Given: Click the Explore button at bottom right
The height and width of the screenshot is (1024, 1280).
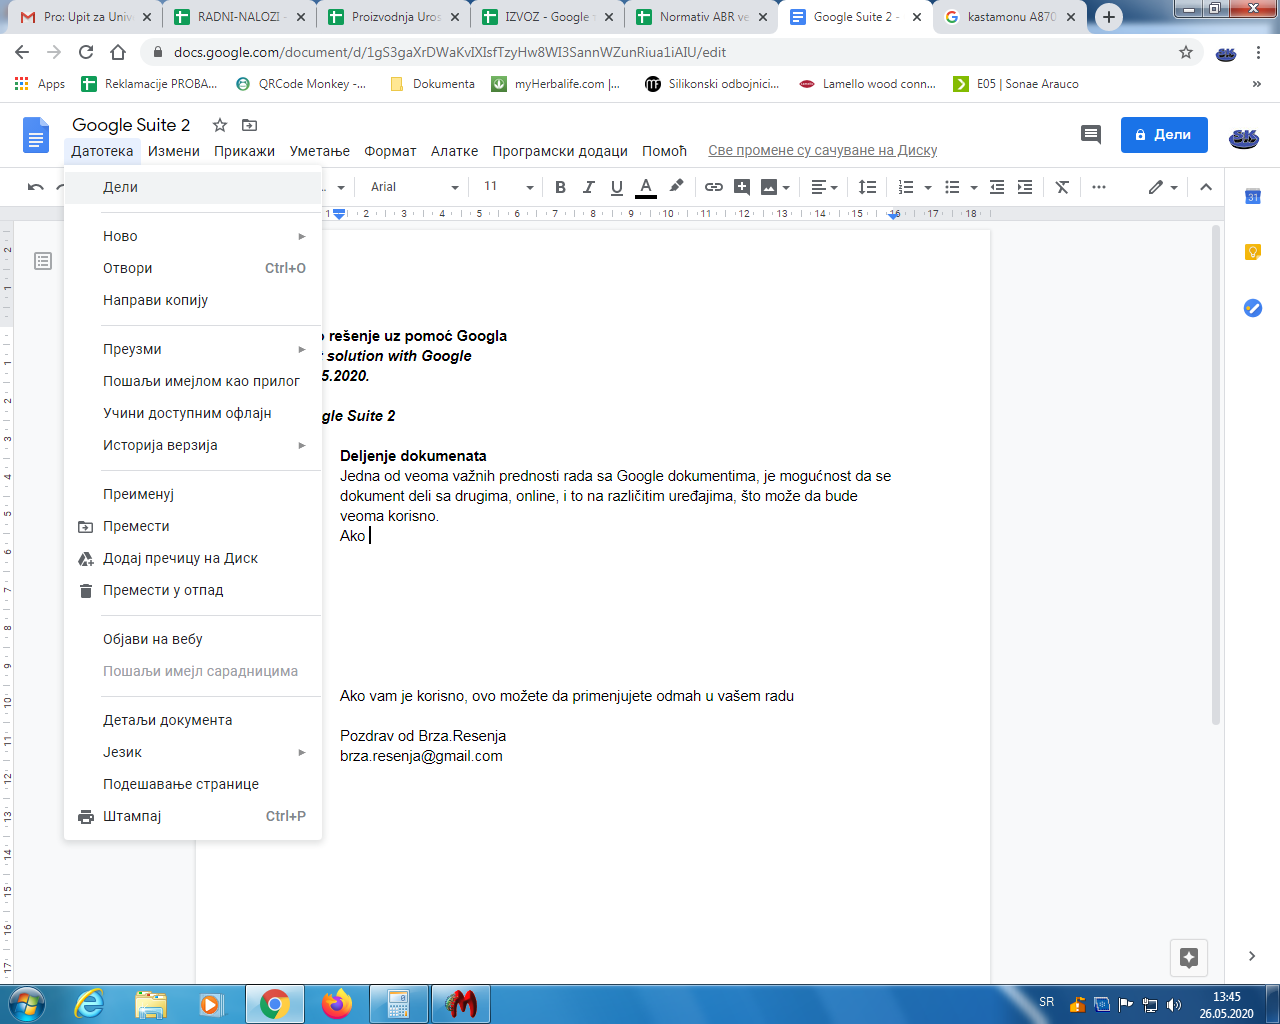Looking at the screenshot, I should point(1189,958).
